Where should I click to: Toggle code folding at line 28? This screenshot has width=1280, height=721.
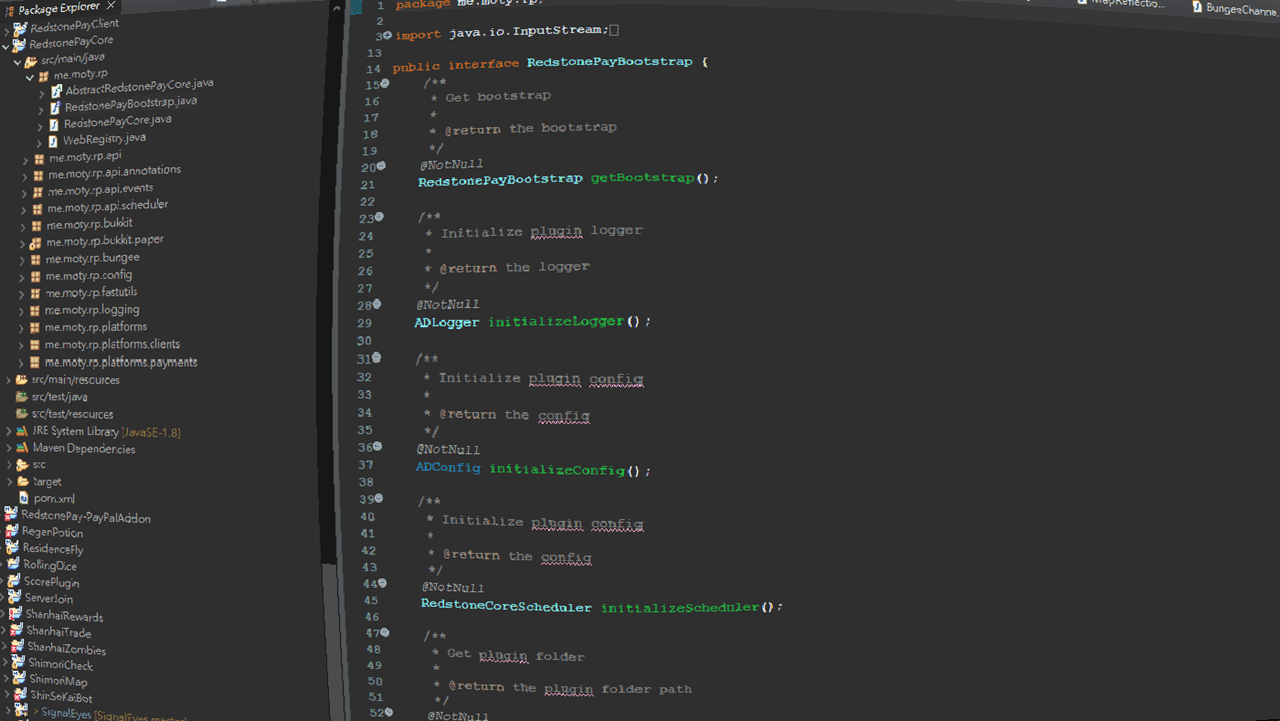(377, 304)
